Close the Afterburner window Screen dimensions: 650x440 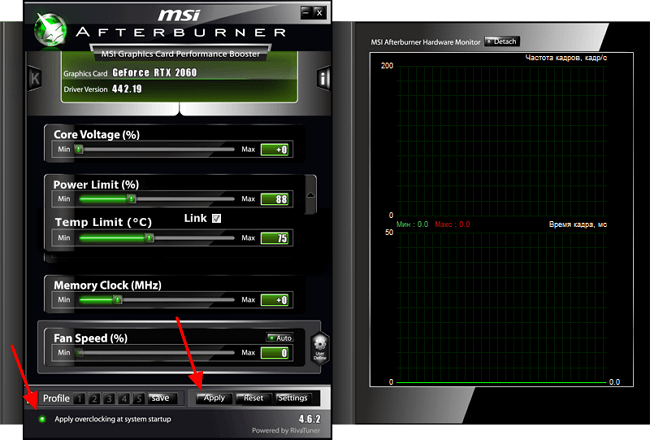click(x=320, y=13)
